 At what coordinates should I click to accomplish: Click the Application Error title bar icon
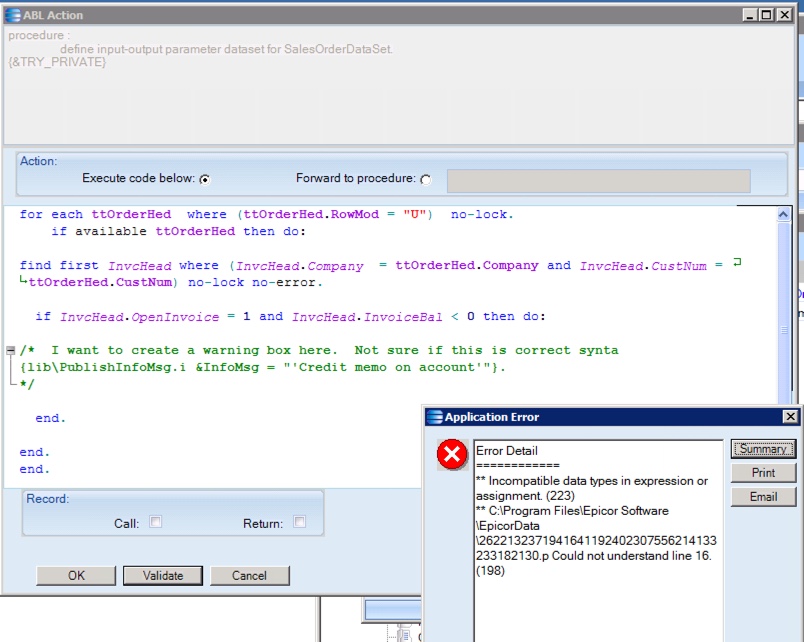(x=434, y=417)
